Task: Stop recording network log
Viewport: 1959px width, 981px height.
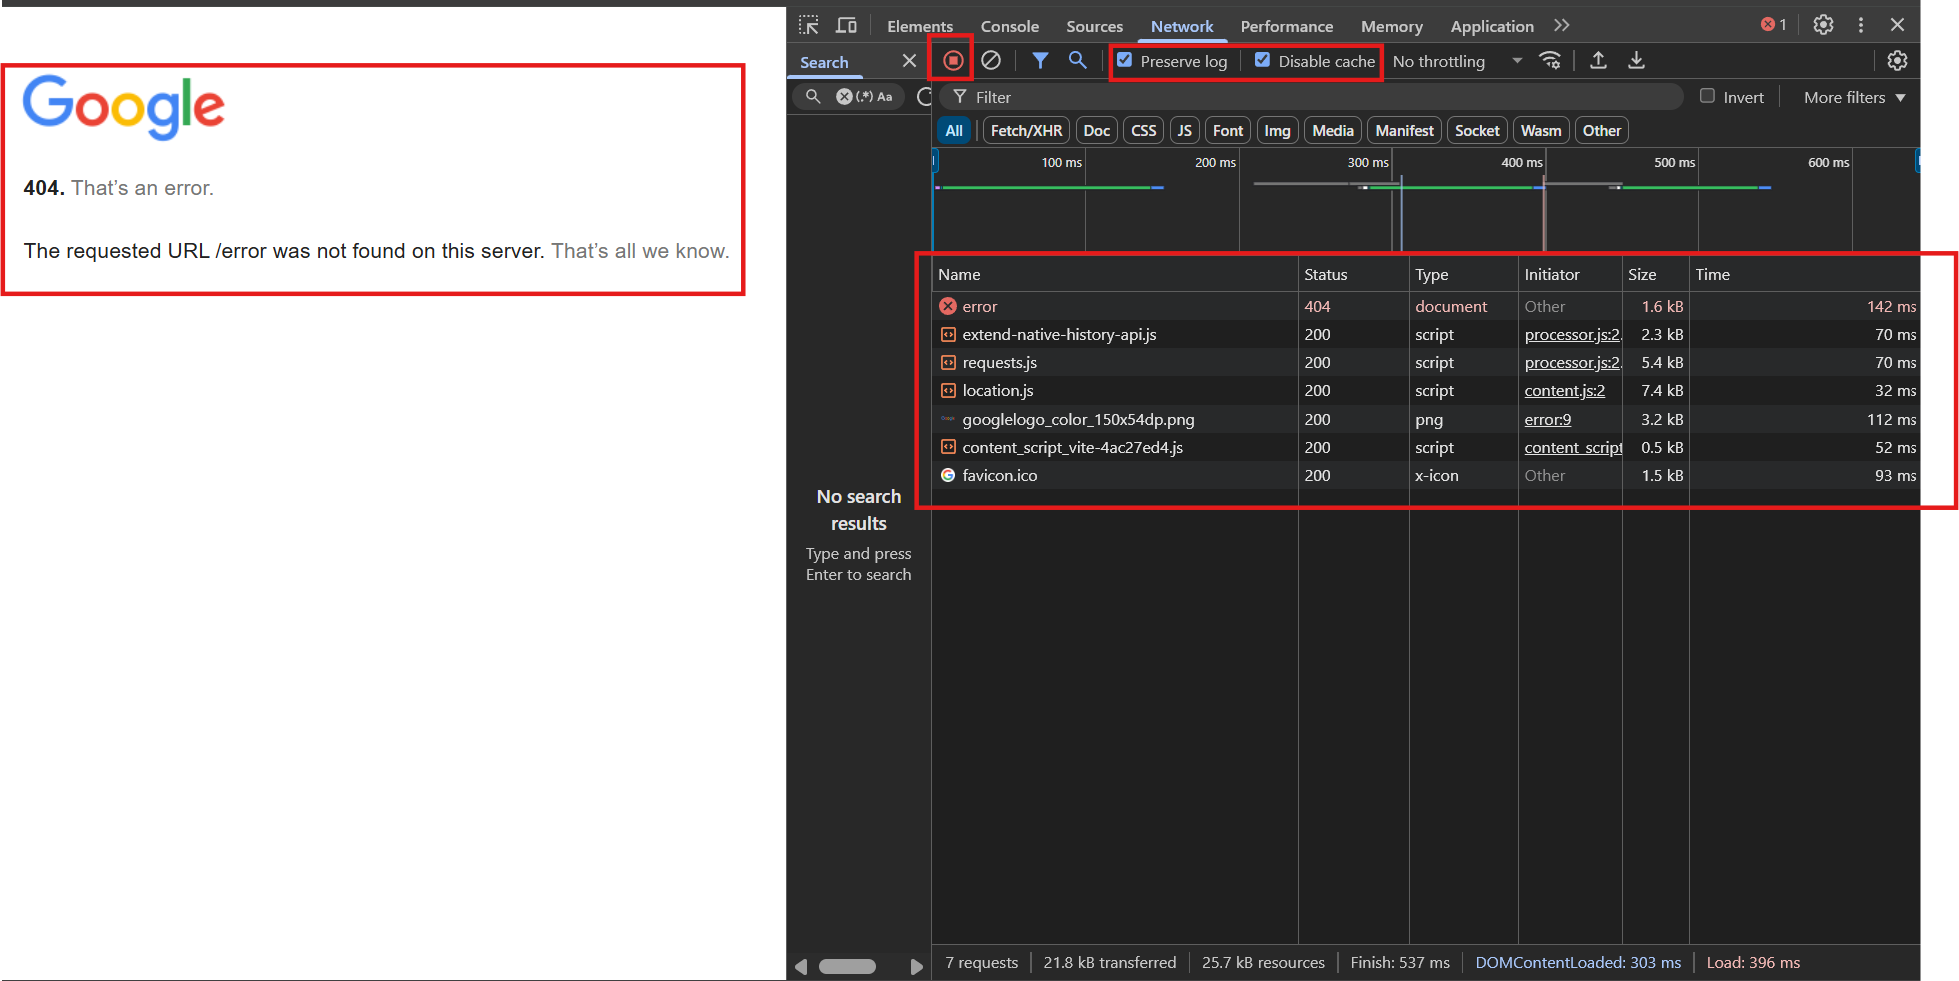Action: pyautogui.click(x=953, y=61)
